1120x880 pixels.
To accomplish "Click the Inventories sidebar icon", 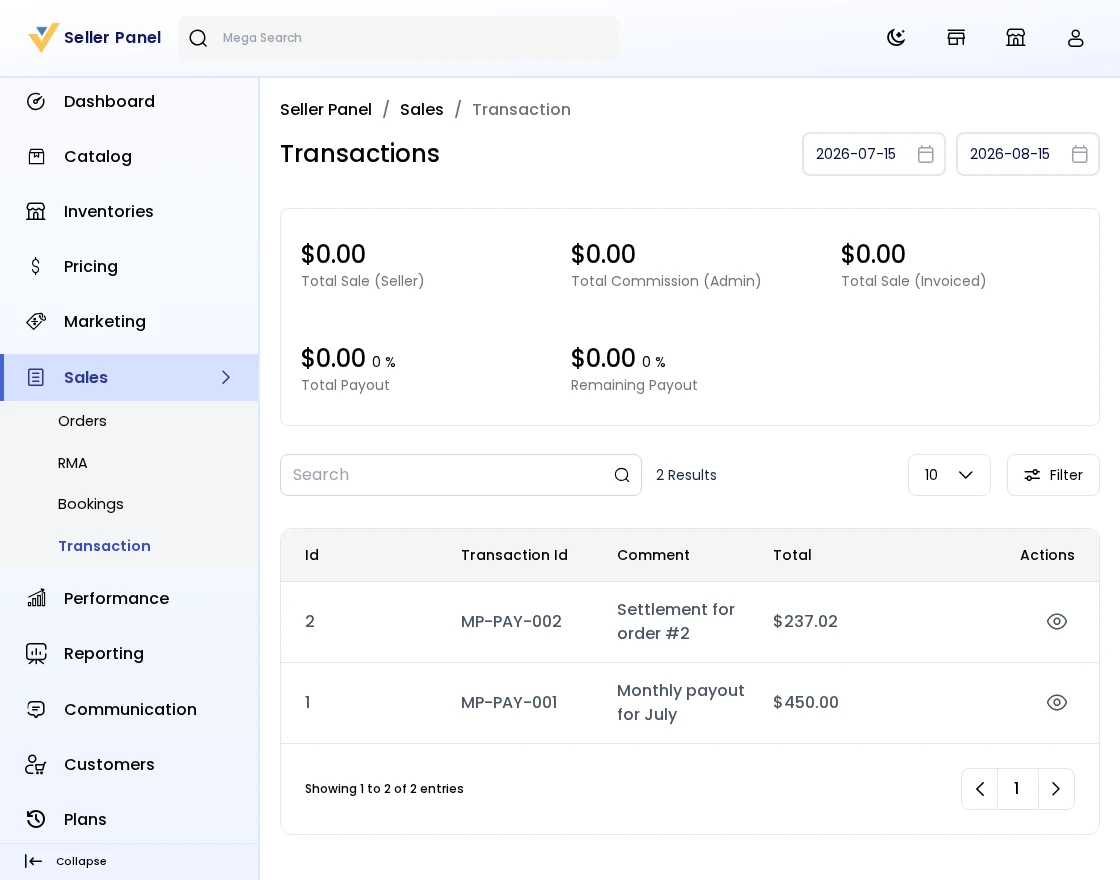I will pyautogui.click(x=36, y=211).
